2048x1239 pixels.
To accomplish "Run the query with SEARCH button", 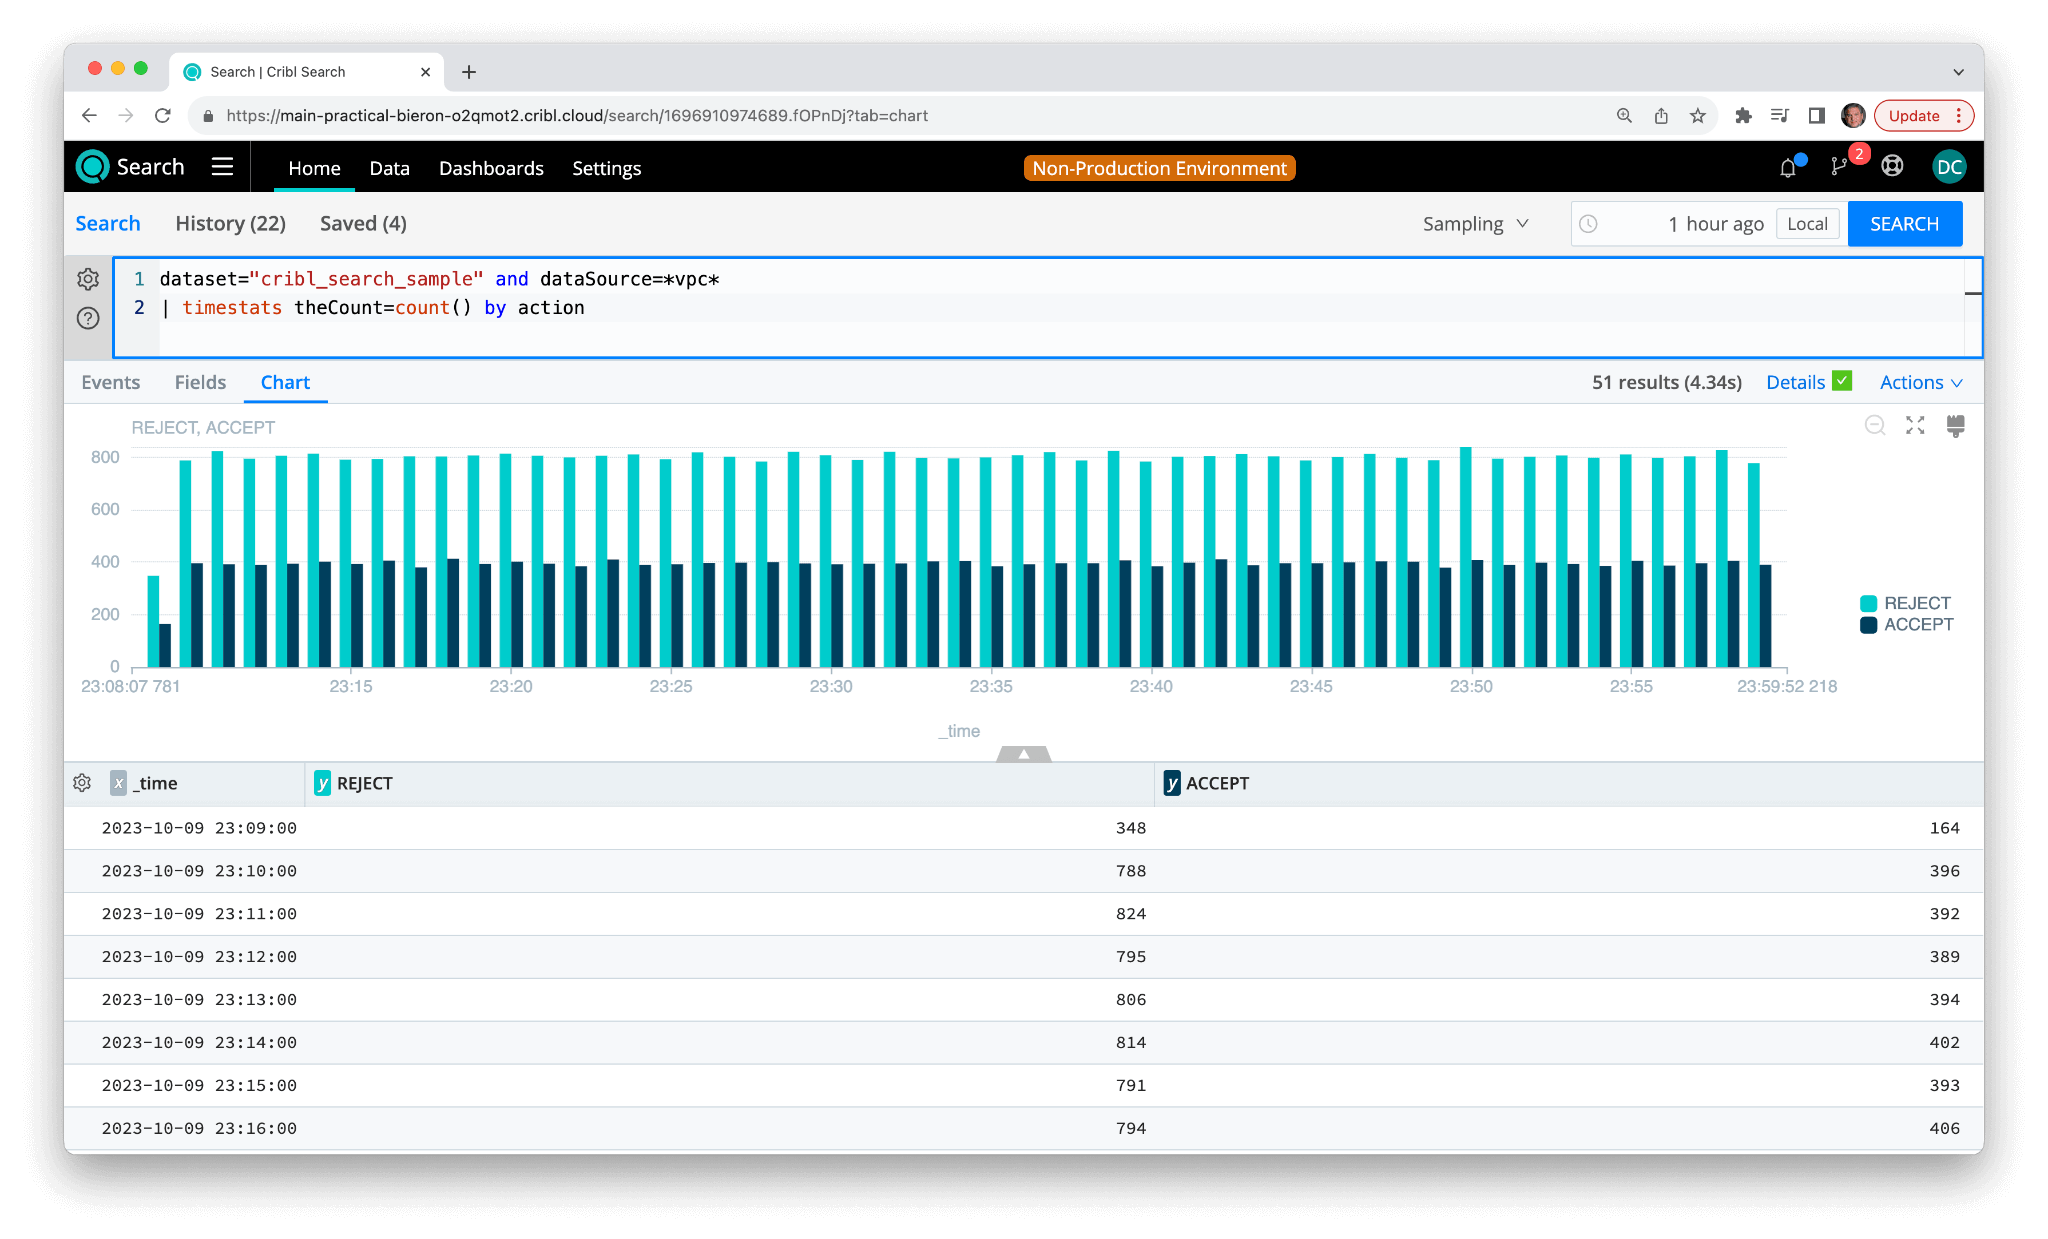I will pyautogui.click(x=1904, y=224).
